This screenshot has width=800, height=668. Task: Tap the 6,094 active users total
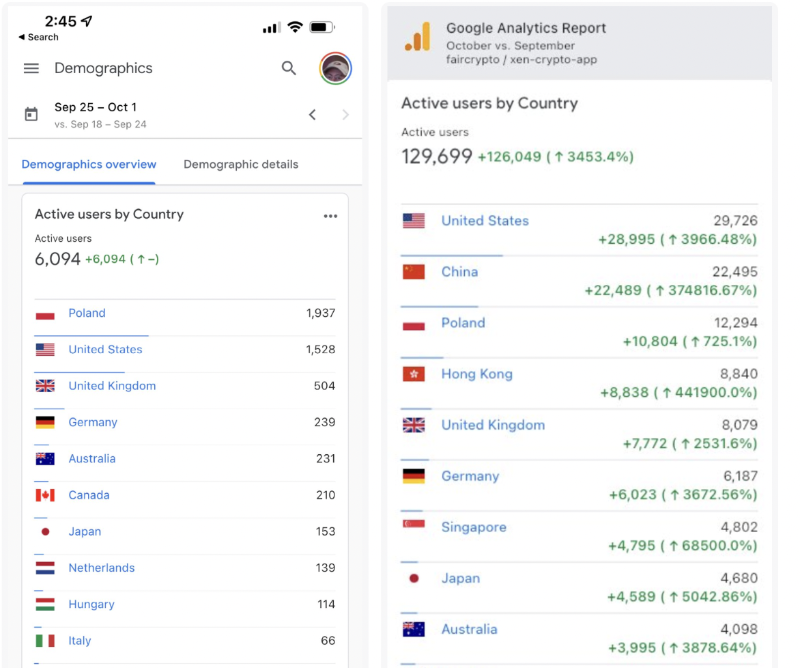pyautogui.click(x=57, y=259)
